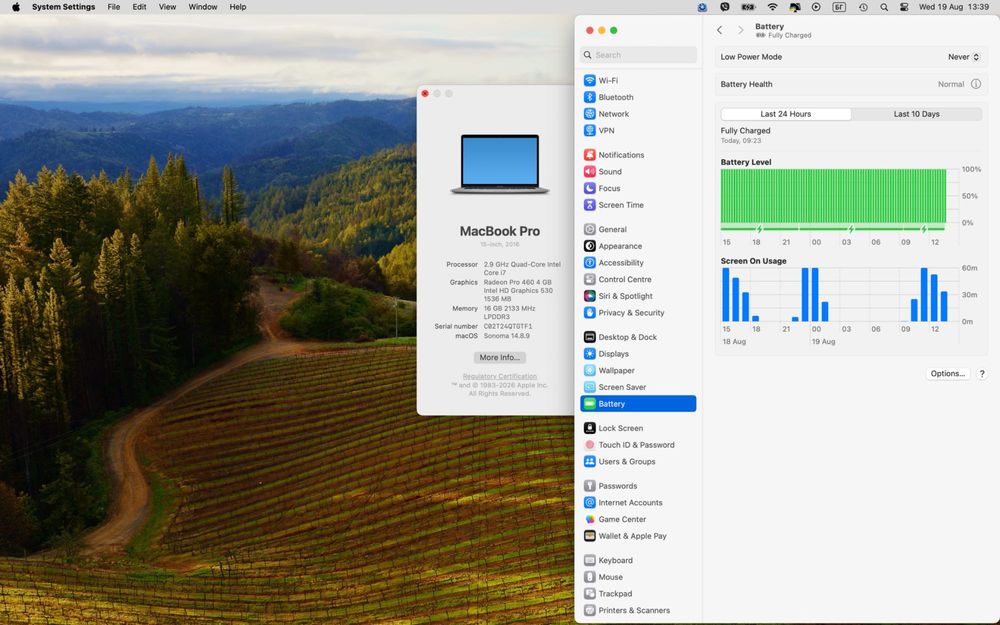Open the View menu
Image resolution: width=1000 pixels, height=625 pixels.
[167, 7]
